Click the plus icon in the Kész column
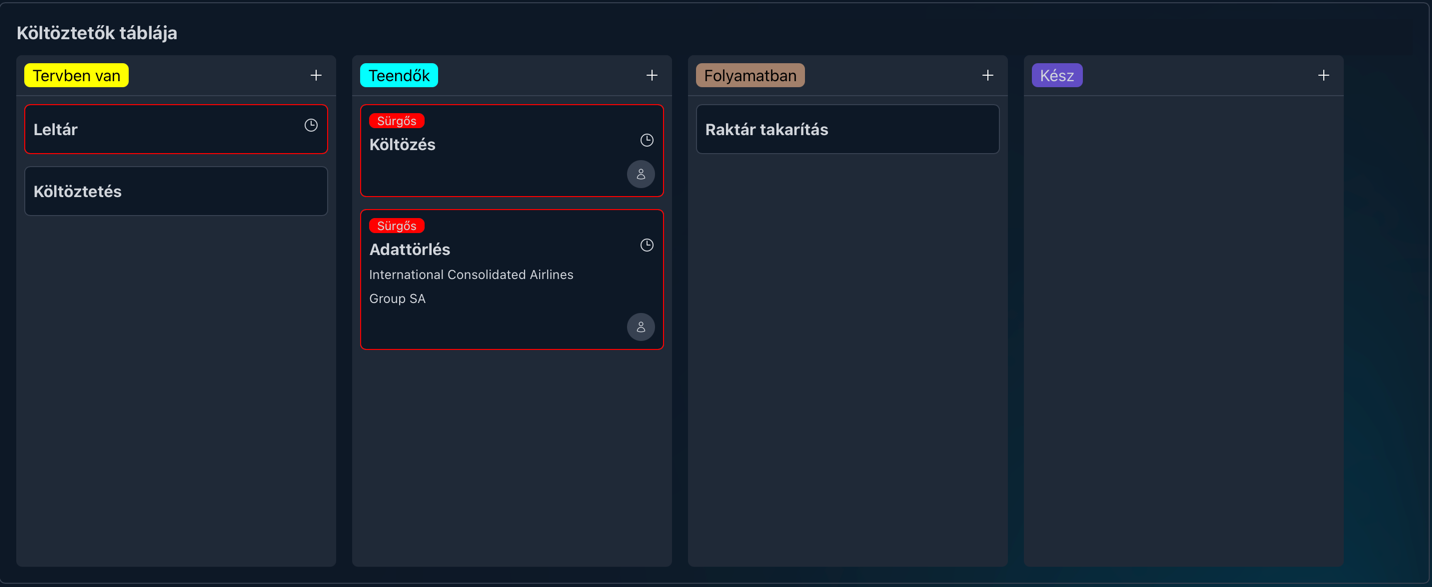Viewport: 1432px width, 587px height. (1323, 74)
